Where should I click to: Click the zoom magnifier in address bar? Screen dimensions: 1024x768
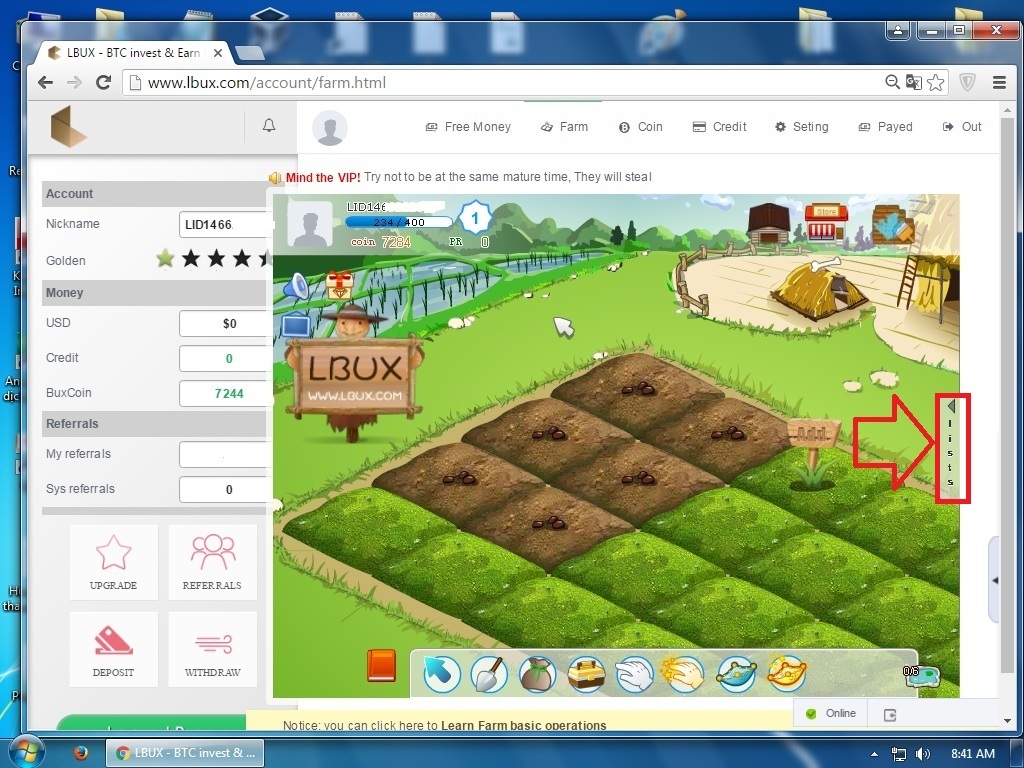pos(892,82)
